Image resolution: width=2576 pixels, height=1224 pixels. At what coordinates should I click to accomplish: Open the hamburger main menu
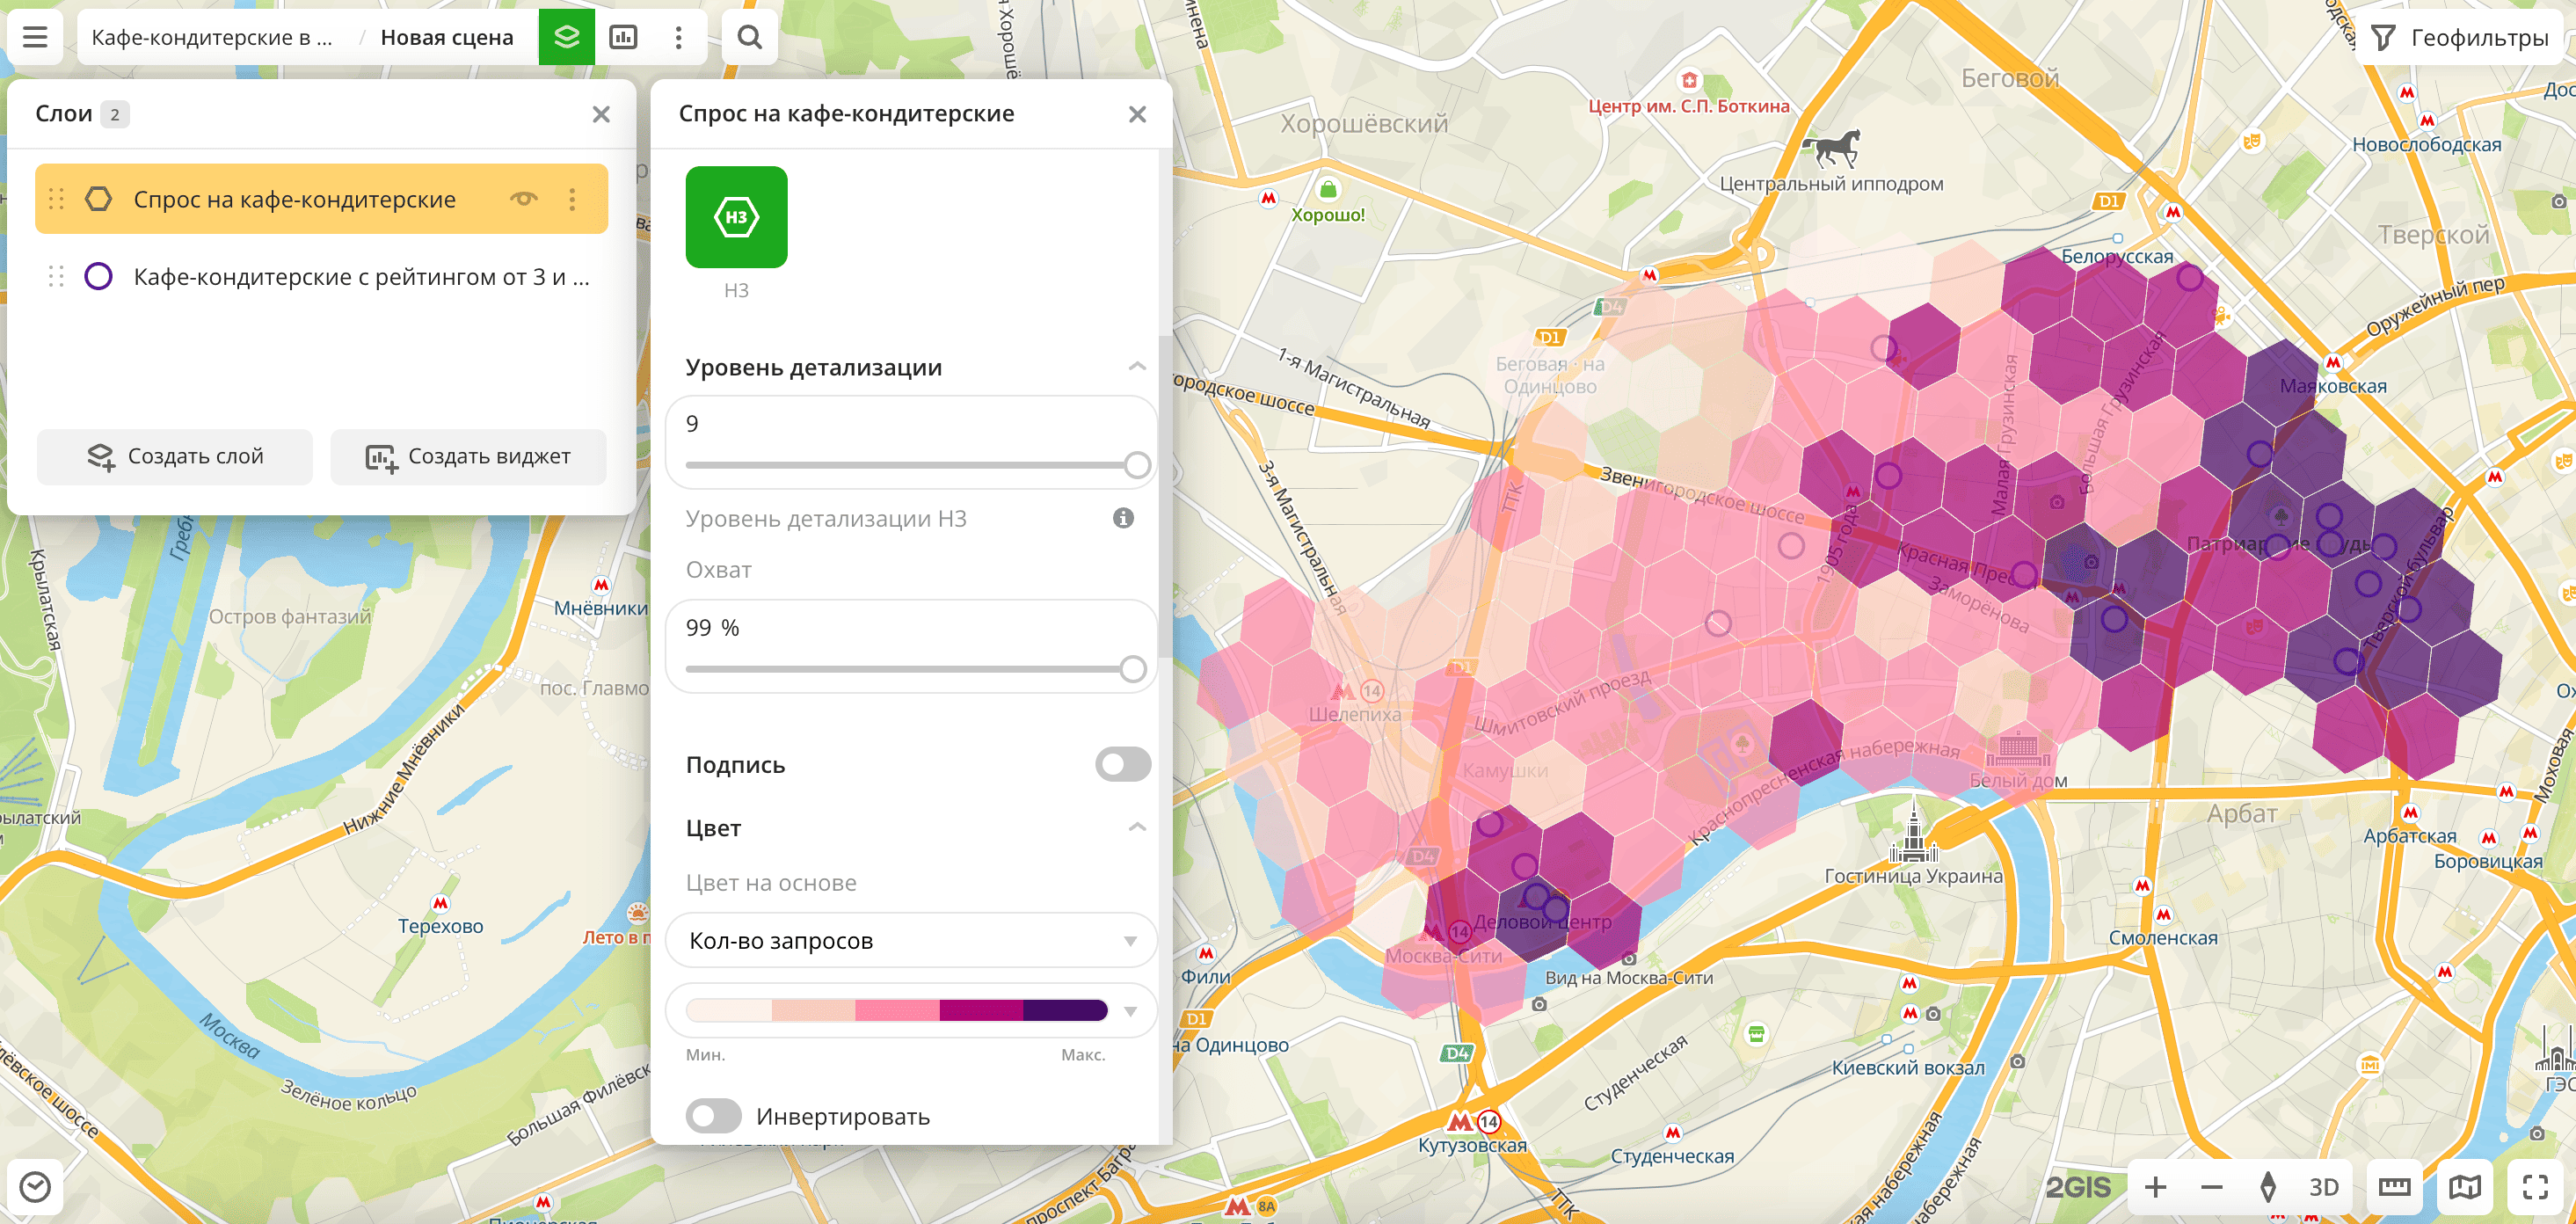pyautogui.click(x=35, y=38)
